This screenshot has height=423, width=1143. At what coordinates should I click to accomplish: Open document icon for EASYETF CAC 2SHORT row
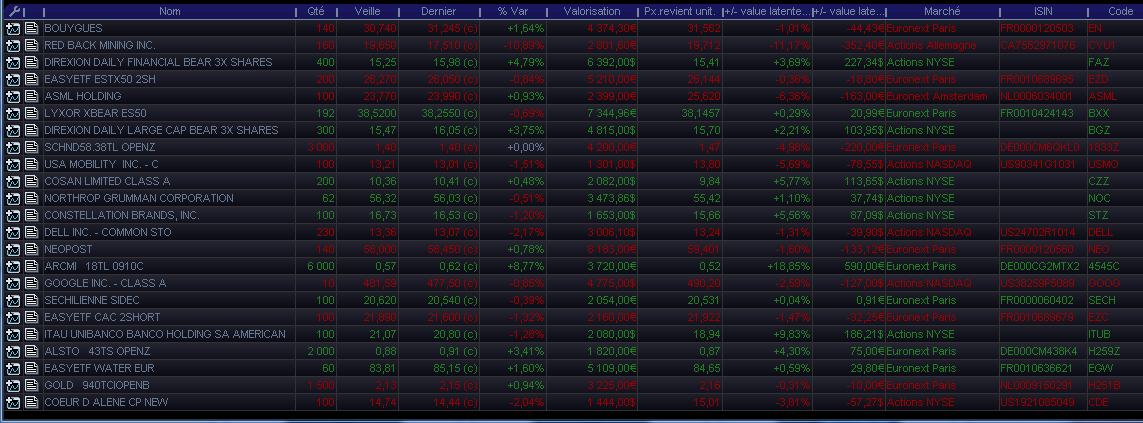[x=31, y=317]
